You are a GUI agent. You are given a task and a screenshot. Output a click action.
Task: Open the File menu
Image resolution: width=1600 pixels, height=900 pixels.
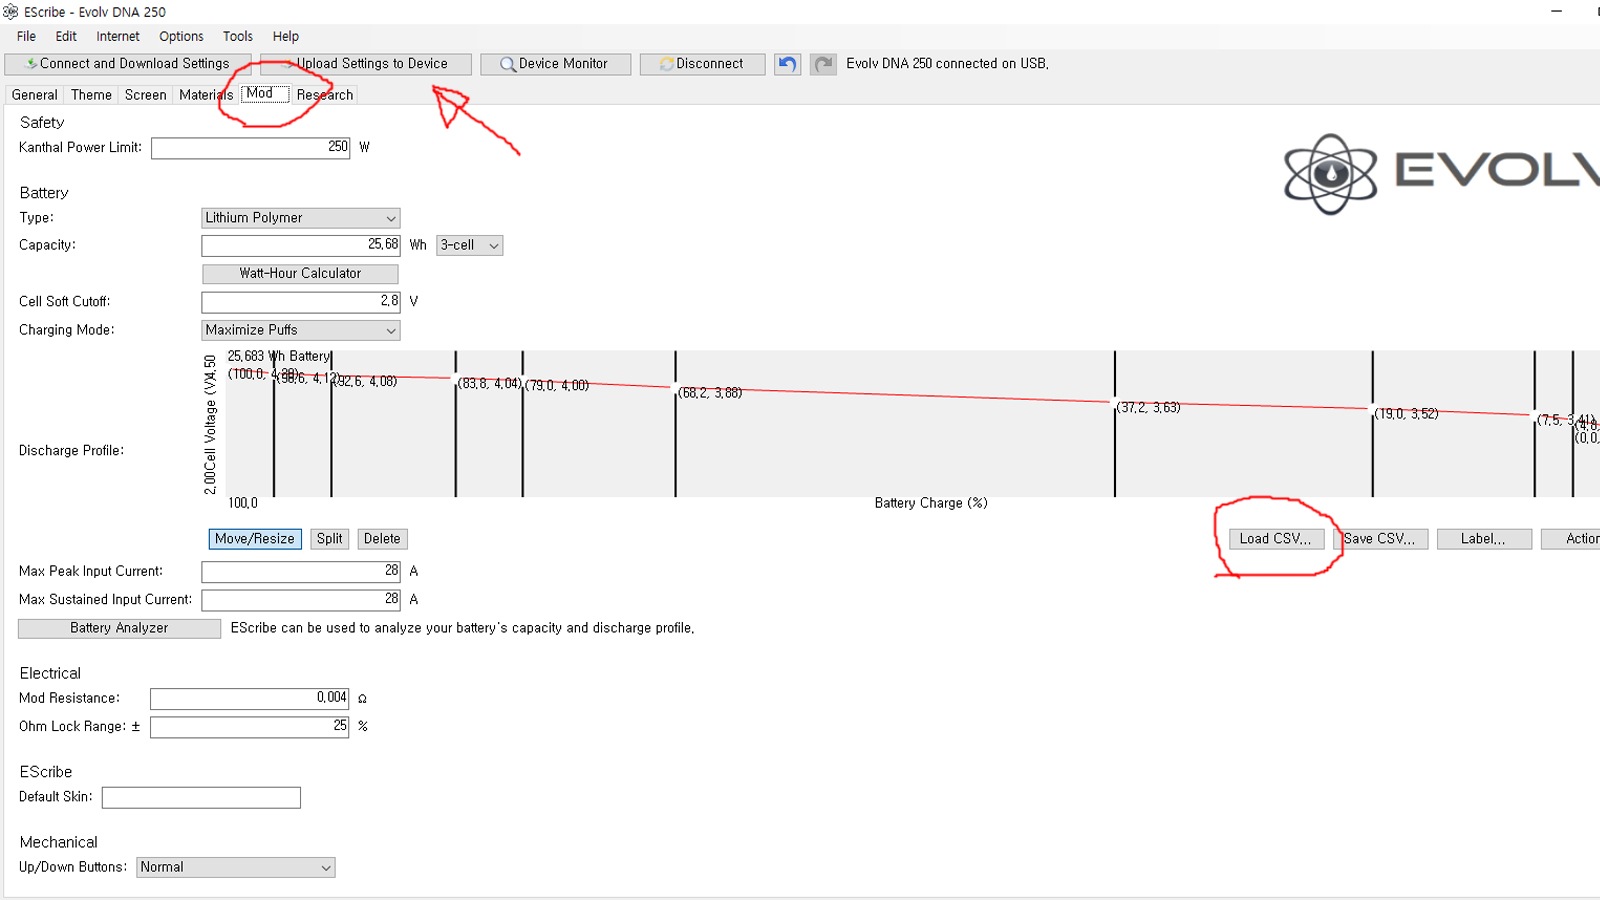point(26,36)
